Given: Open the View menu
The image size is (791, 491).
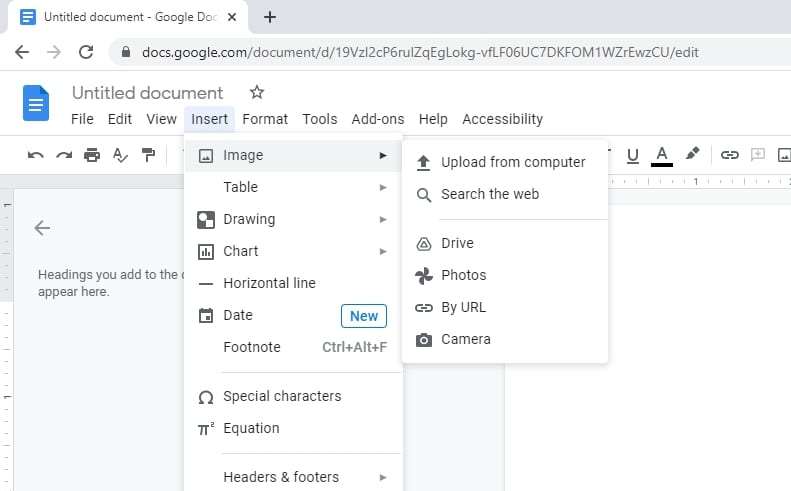Looking at the screenshot, I should 161,119.
